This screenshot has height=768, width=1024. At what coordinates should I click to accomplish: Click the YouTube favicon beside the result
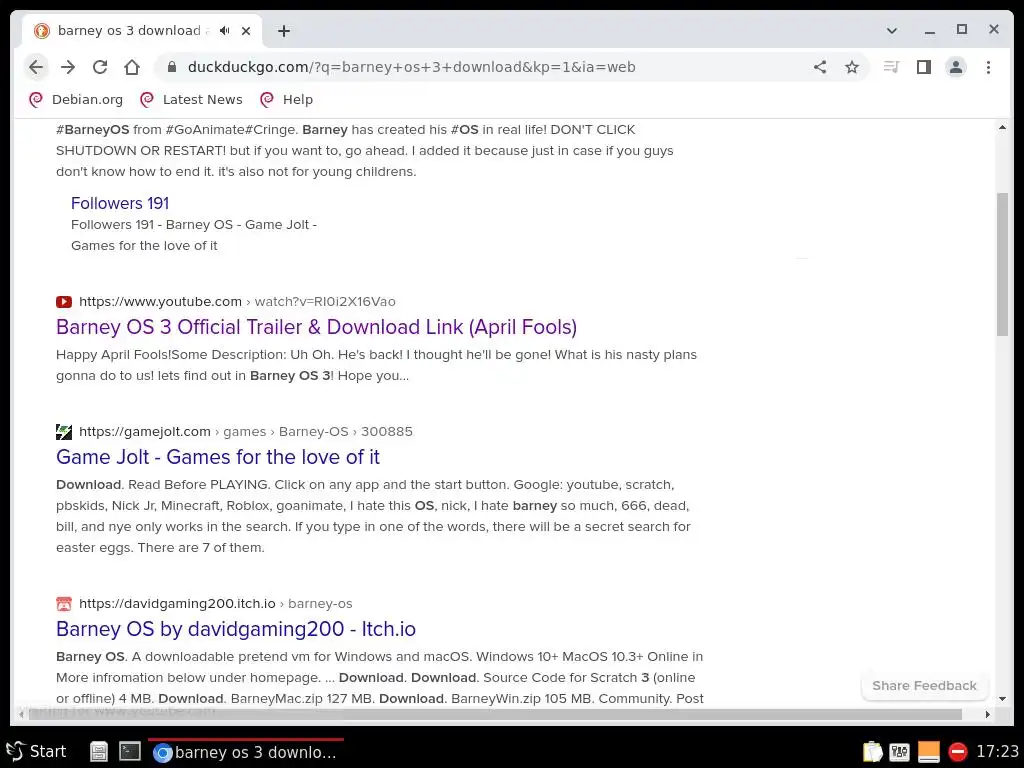click(64, 302)
